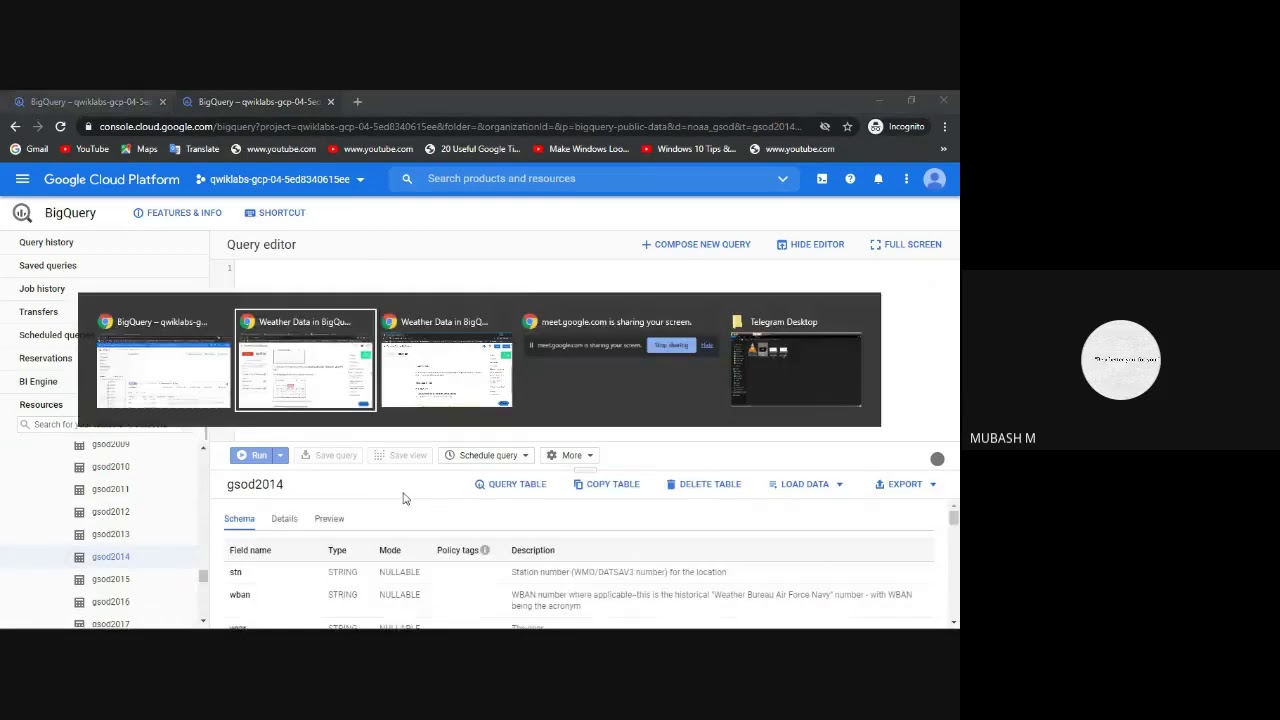The width and height of the screenshot is (1280, 720).
Task: Activate Cloud Shell icon in header
Action: tap(822, 179)
